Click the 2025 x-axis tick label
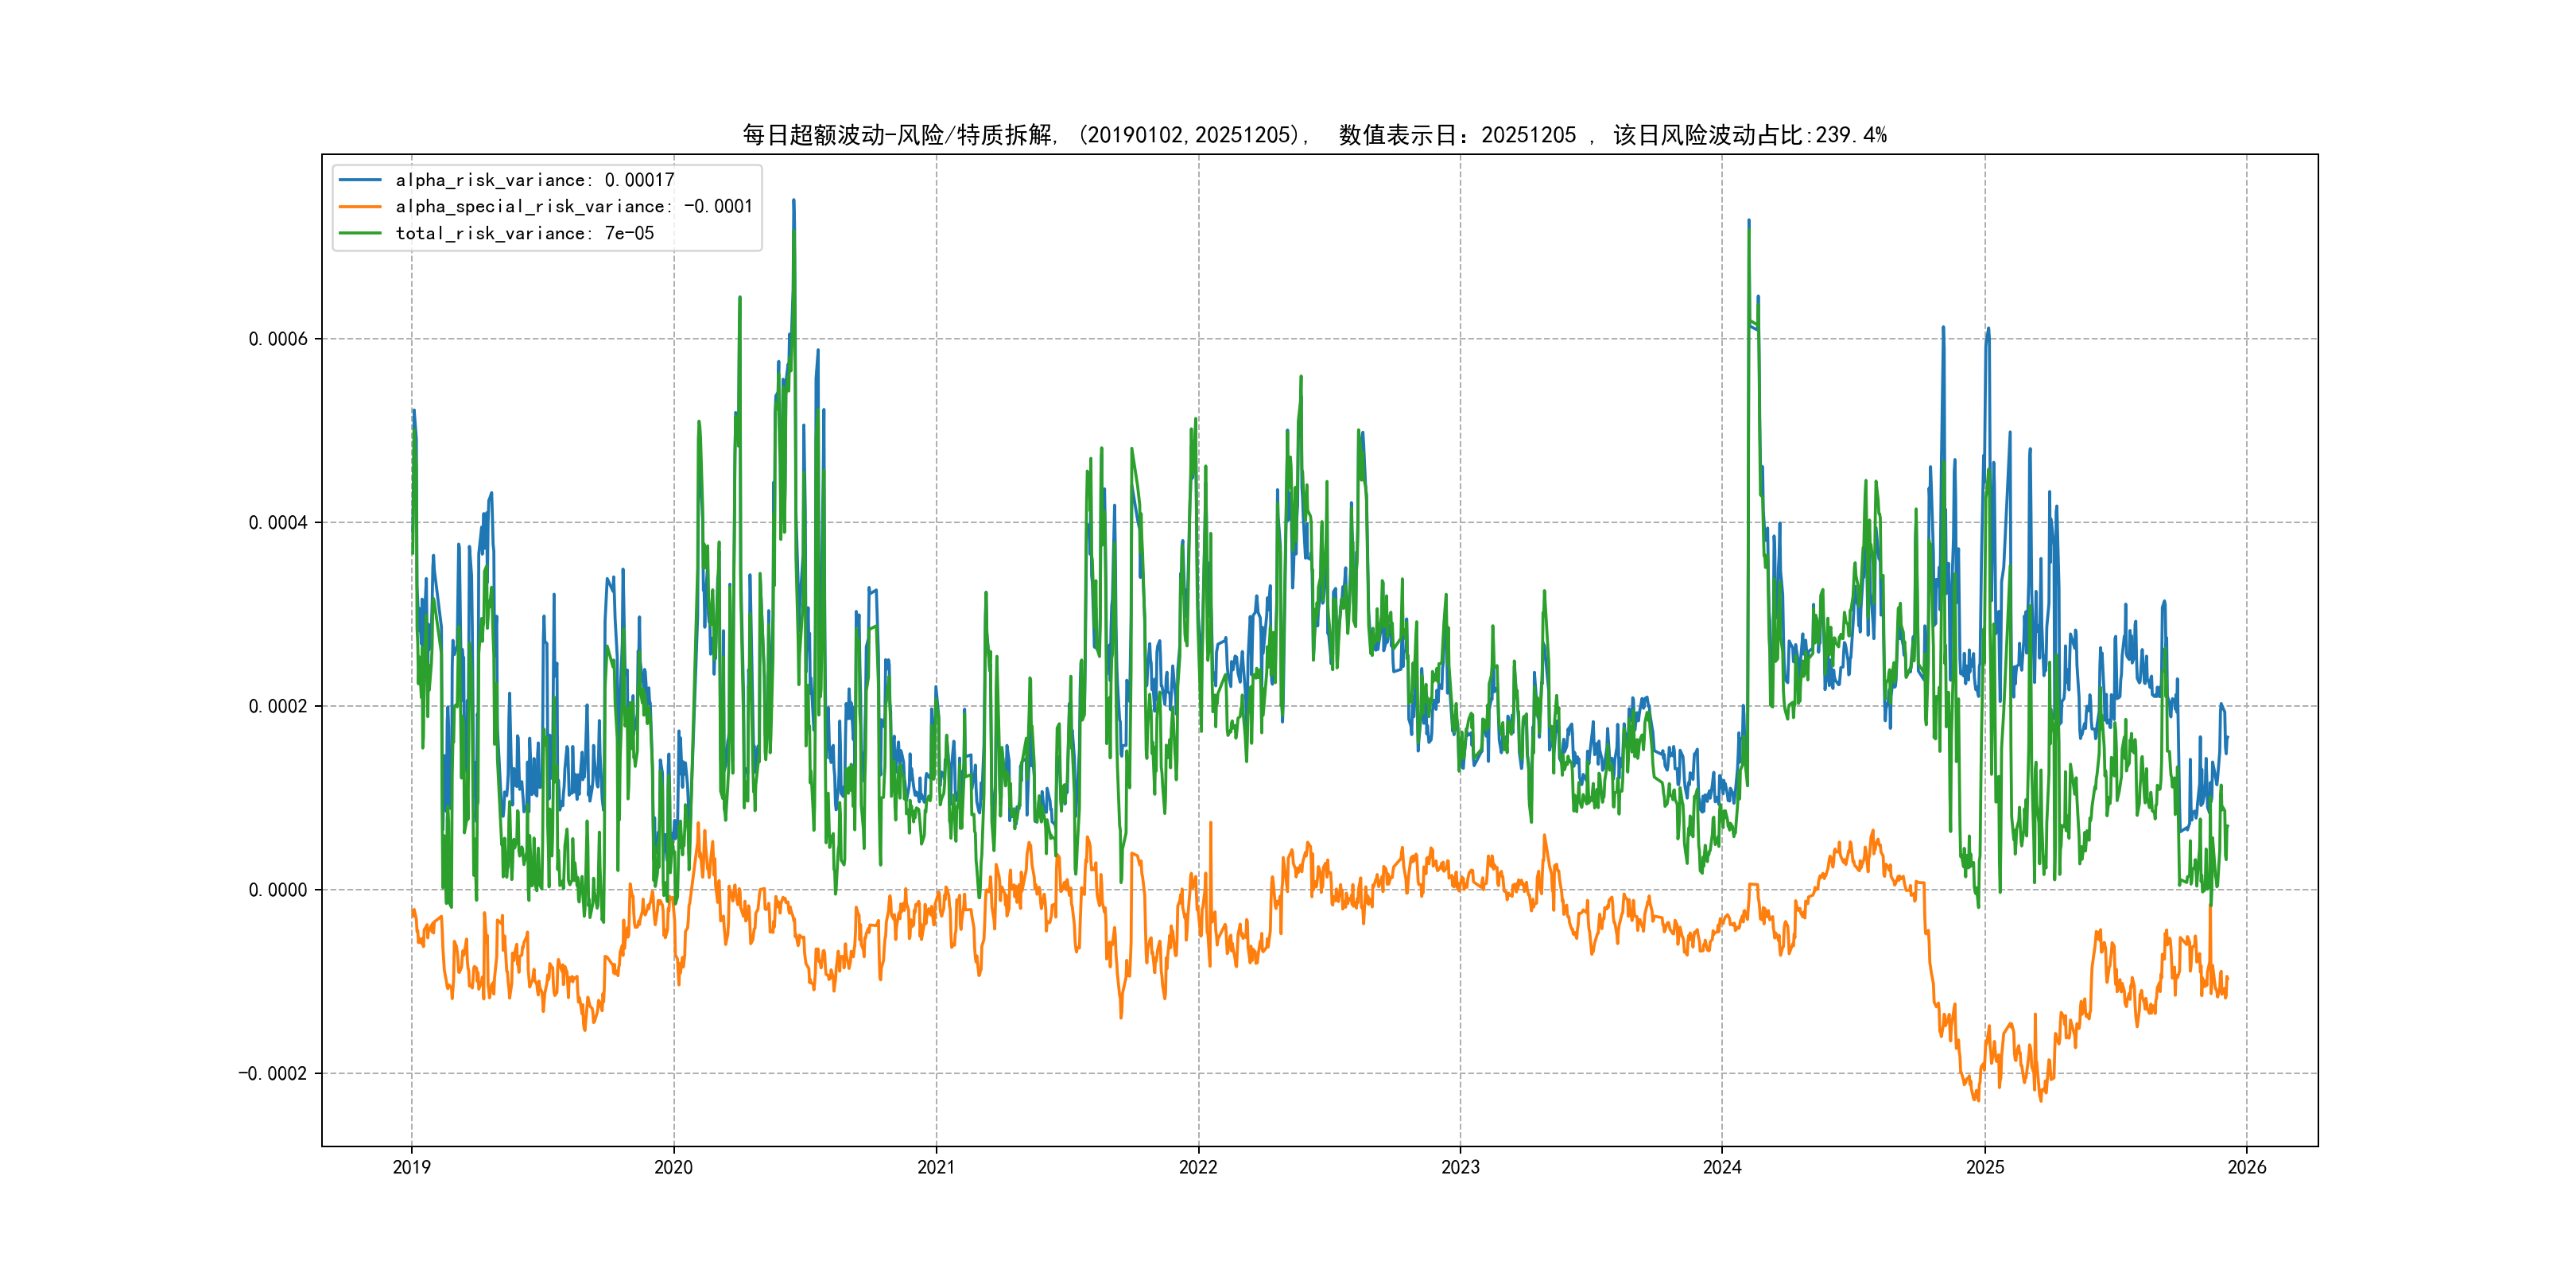 coord(1985,1167)
